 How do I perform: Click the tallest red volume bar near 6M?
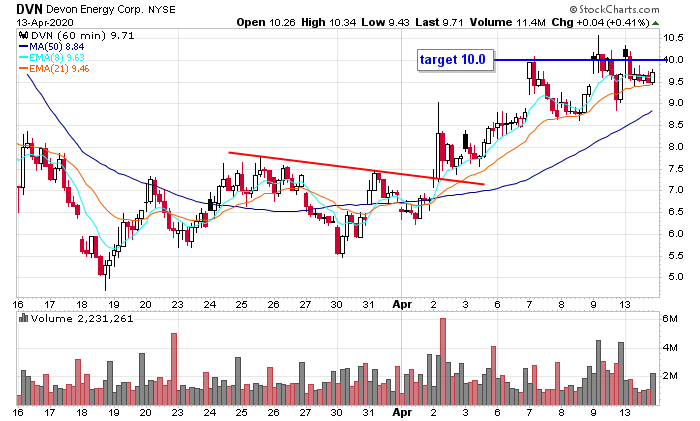[443, 362]
